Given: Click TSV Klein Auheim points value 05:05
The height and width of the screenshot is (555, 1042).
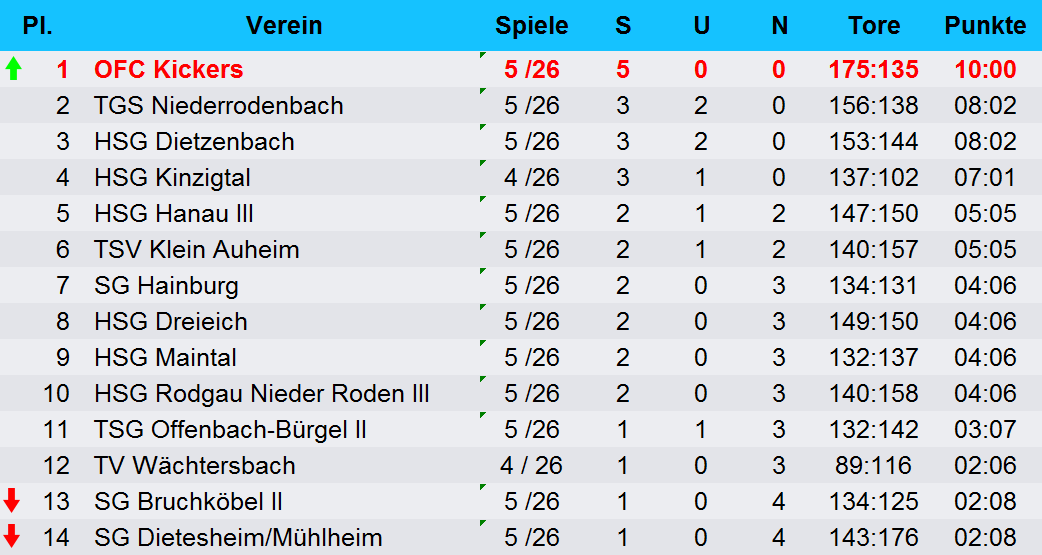Looking at the screenshot, I should (986, 249).
